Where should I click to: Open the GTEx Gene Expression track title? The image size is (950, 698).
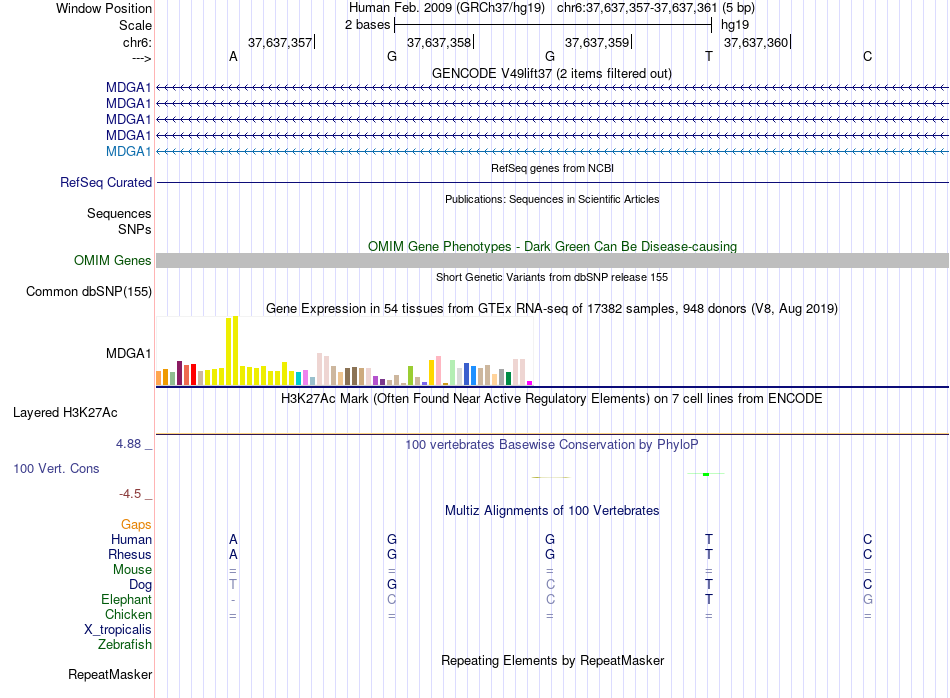click(x=552, y=308)
